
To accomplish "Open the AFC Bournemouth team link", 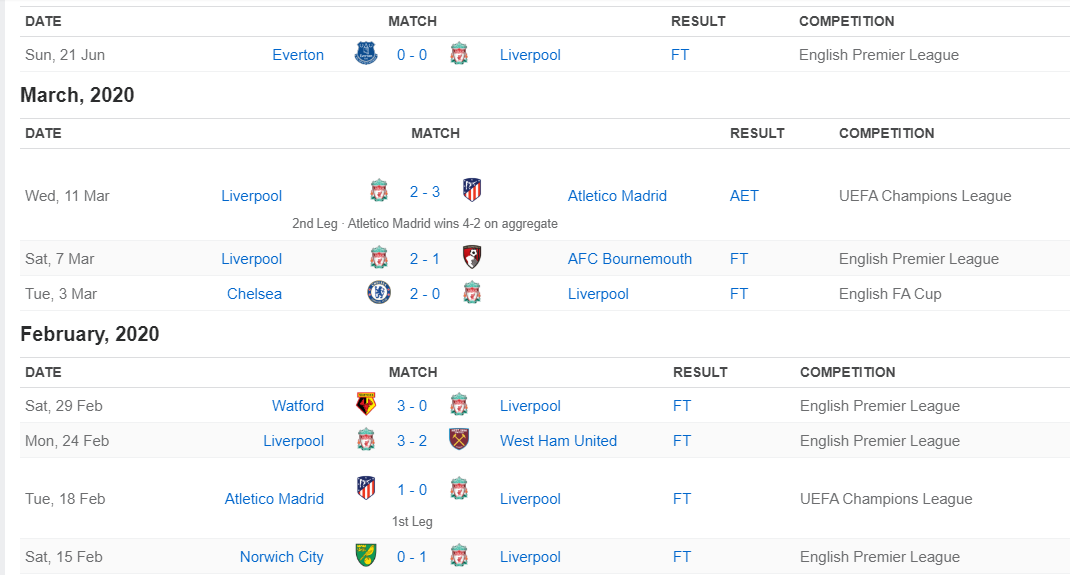I will click(x=630, y=259).
